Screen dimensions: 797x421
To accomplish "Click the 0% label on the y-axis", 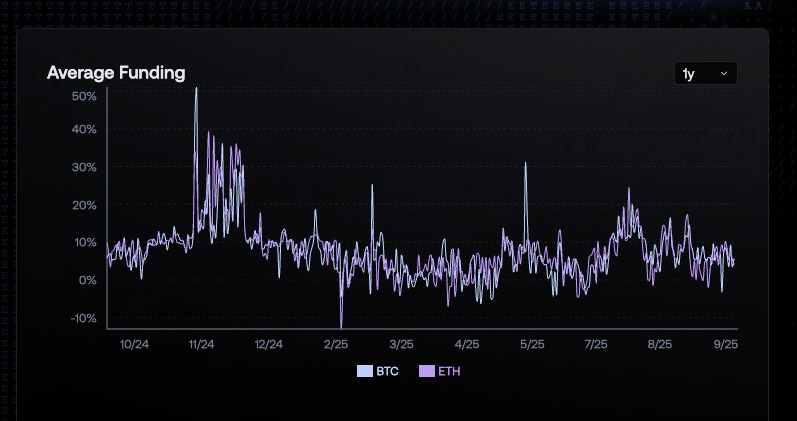I will (x=87, y=281).
